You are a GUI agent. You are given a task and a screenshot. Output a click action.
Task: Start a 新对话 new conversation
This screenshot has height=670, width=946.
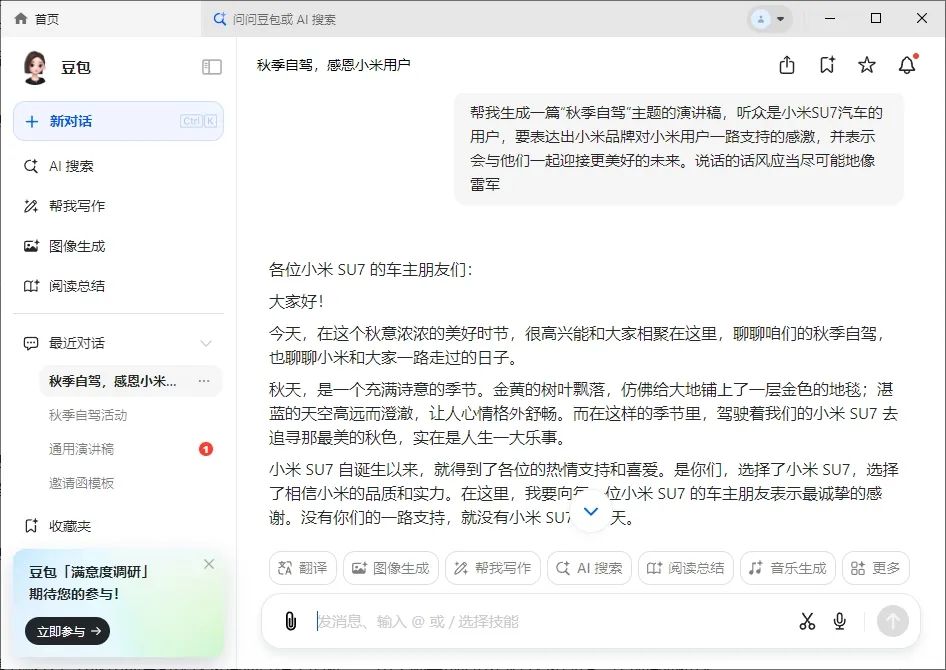click(x=118, y=121)
